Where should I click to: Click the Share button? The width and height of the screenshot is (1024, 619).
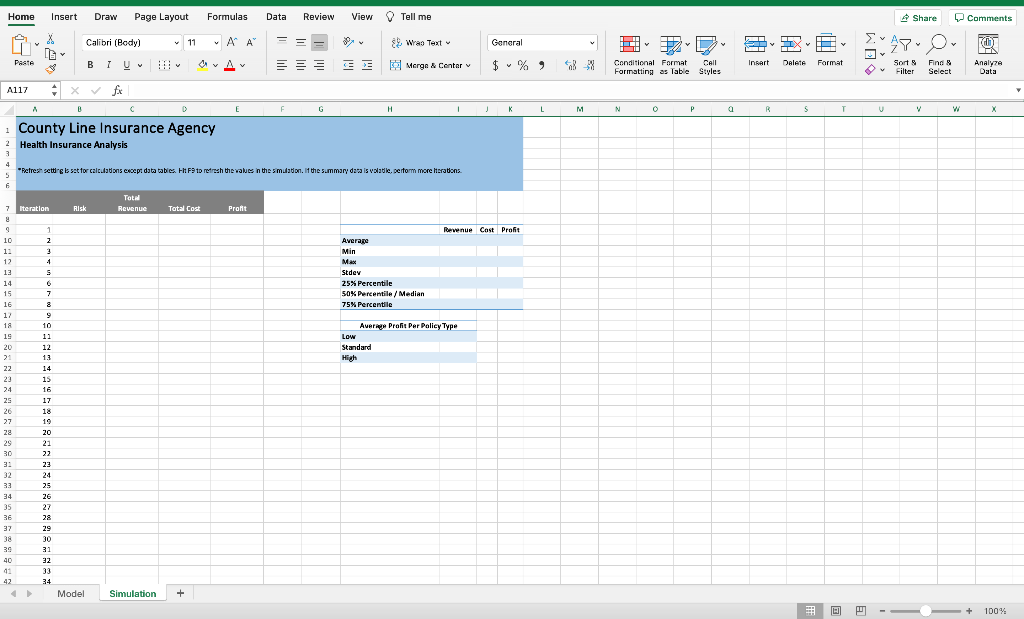pyautogui.click(x=918, y=18)
